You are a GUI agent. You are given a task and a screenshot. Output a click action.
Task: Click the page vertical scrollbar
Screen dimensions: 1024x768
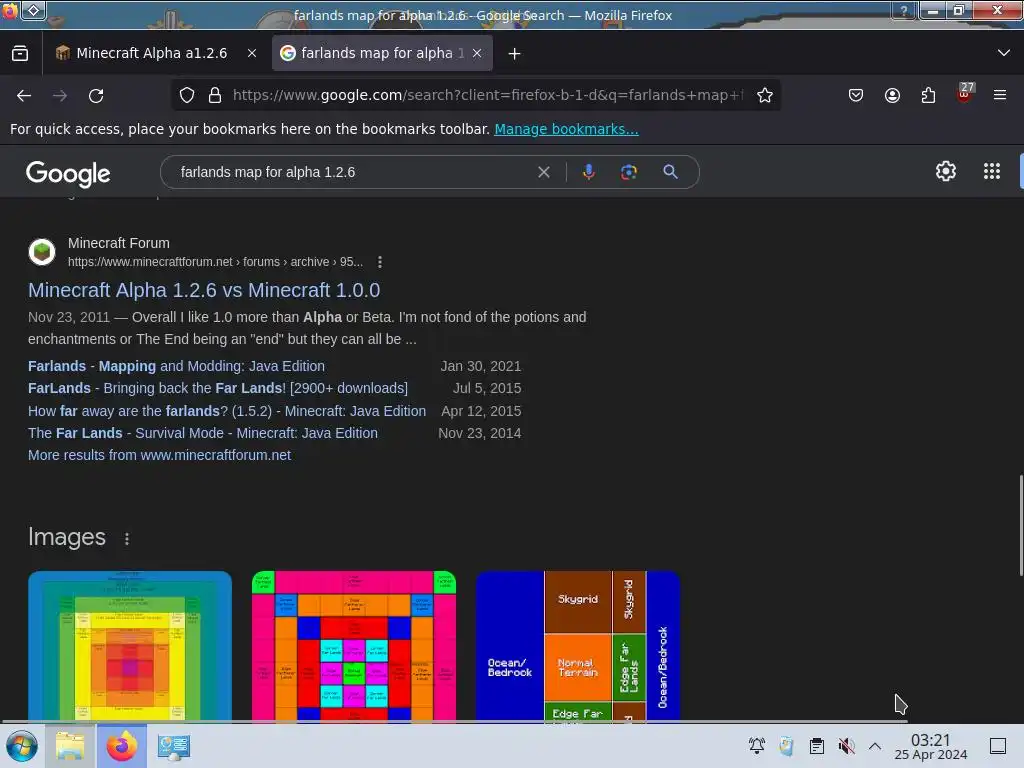pos(1020,526)
